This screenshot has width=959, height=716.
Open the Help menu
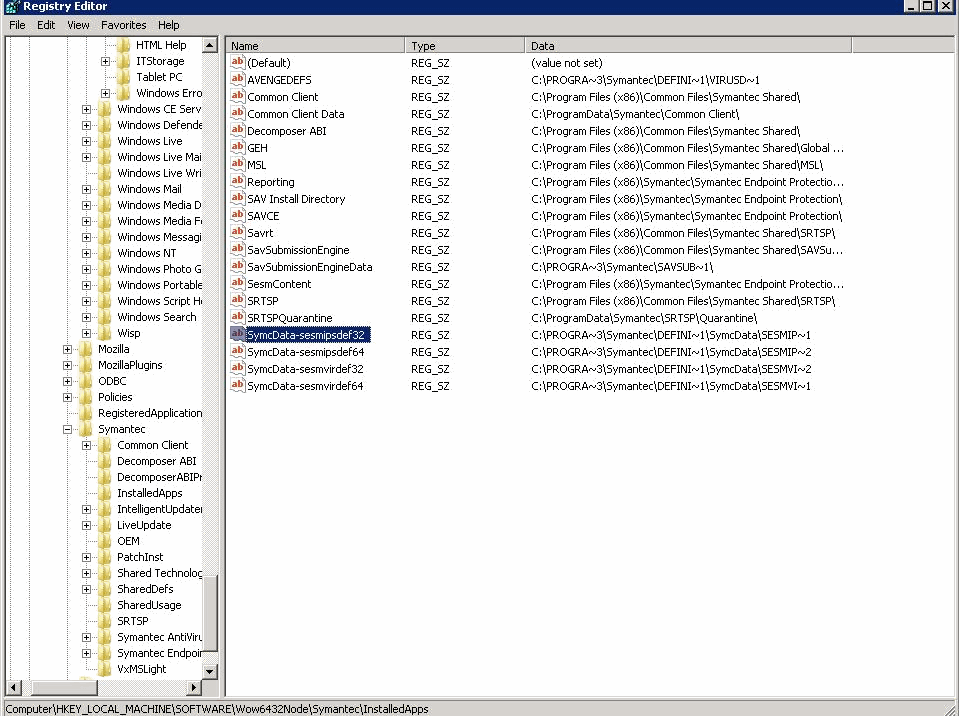[168, 25]
